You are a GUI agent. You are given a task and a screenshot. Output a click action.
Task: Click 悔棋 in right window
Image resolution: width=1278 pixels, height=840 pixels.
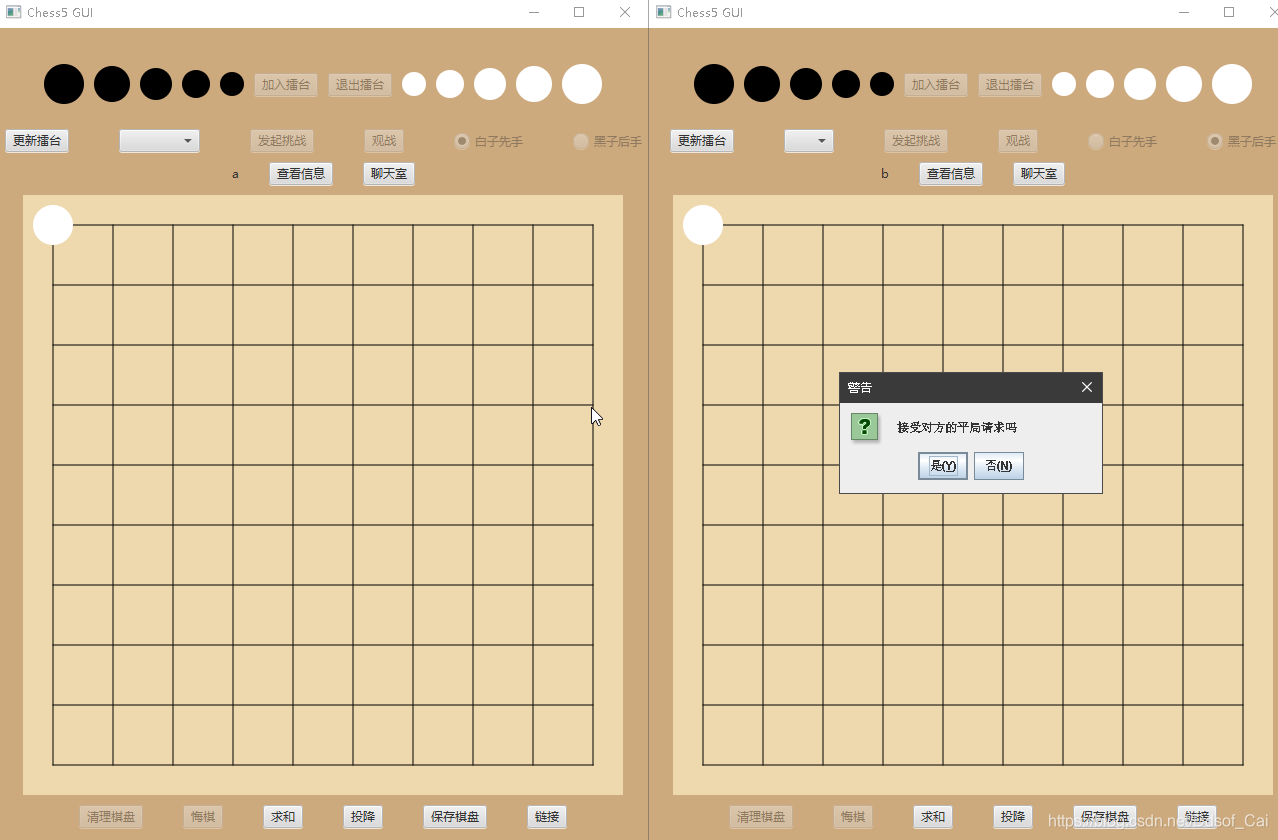pyautogui.click(x=853, y=817)
